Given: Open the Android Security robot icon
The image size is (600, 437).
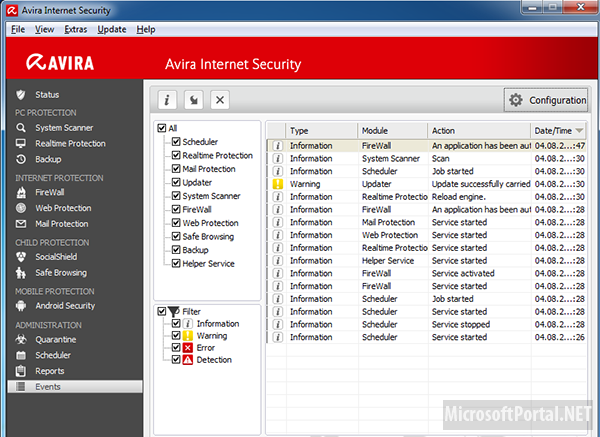Looking at the screenshot, I should coord(21,305).
